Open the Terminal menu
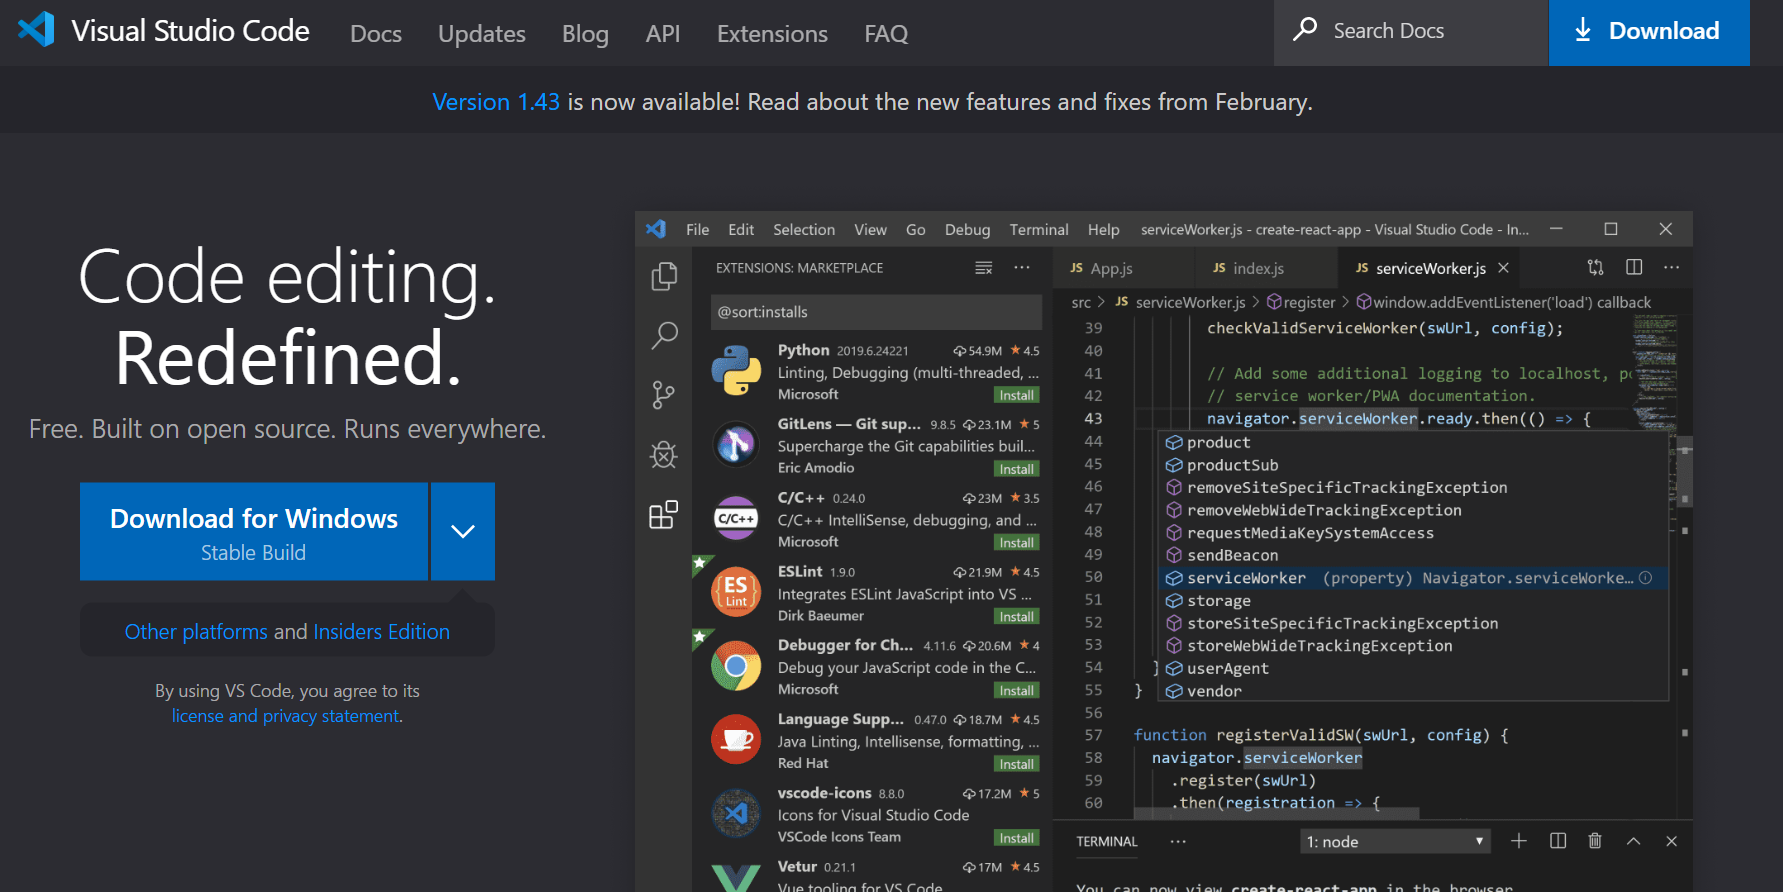The height and width of the screenshot is (892, 1783). coord(1039,229)
